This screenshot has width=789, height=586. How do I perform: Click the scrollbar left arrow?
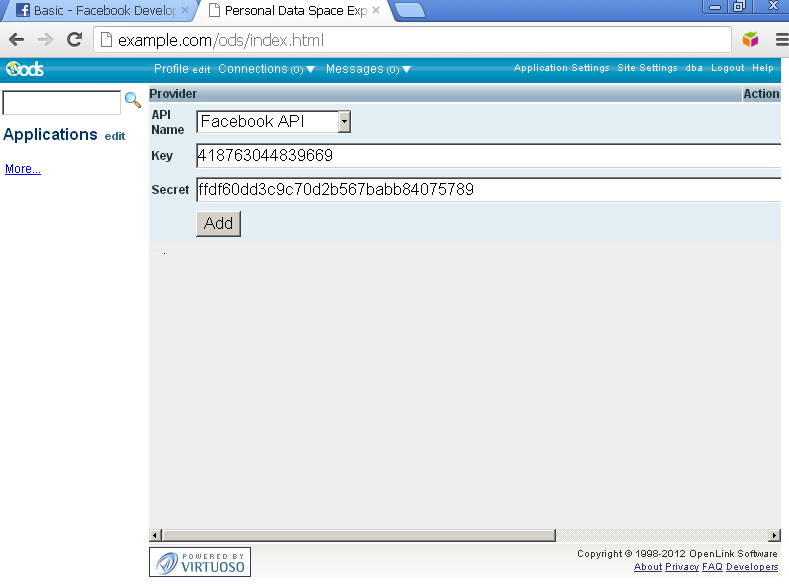pos(155,535)
